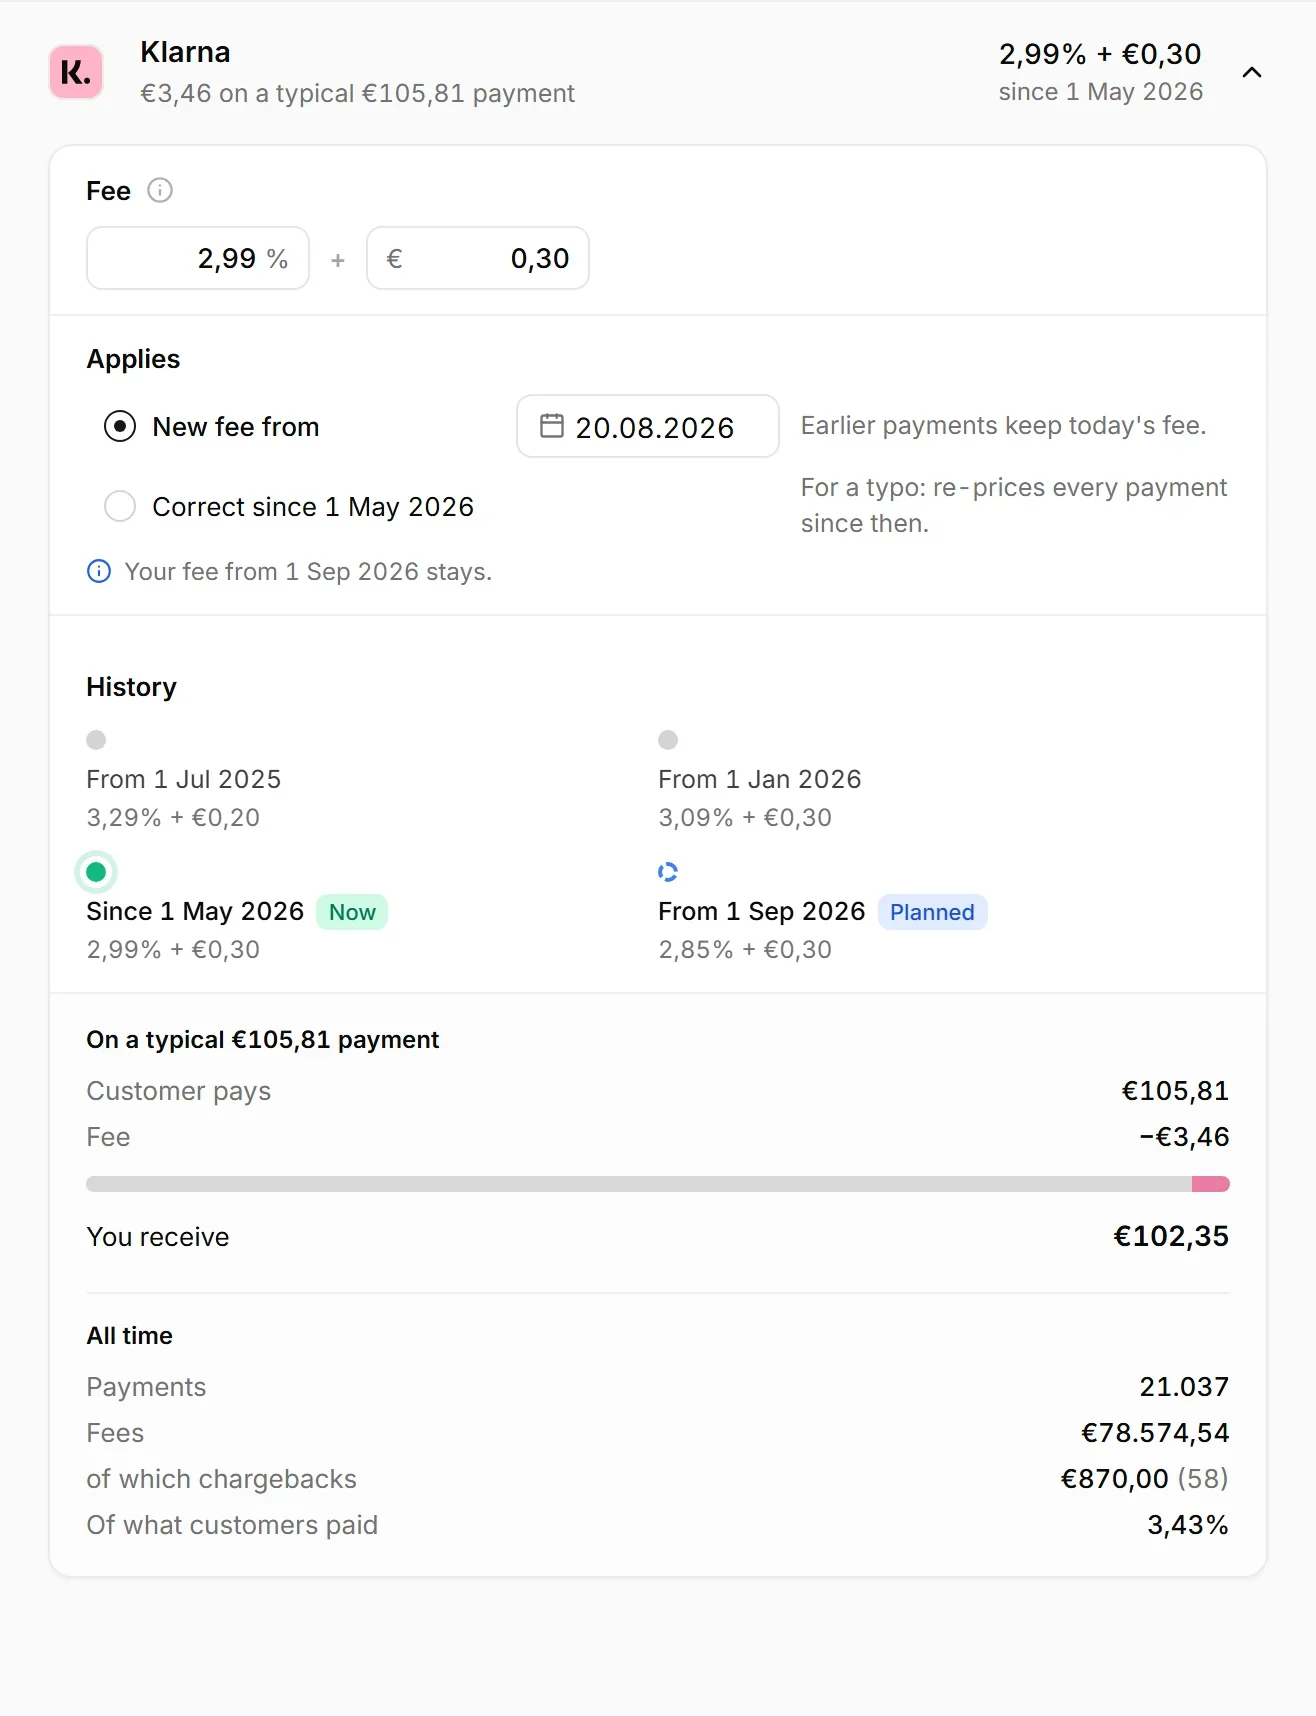Select the planned-fee icon for 1 Sep 2026
The height and width of the screenshot is (1716, 1316).
click(668, 872)
